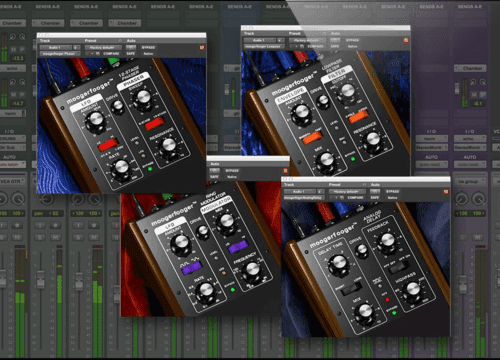Click the Phaser Sweep knob
The image size is (500, 360).
[143, 97]
